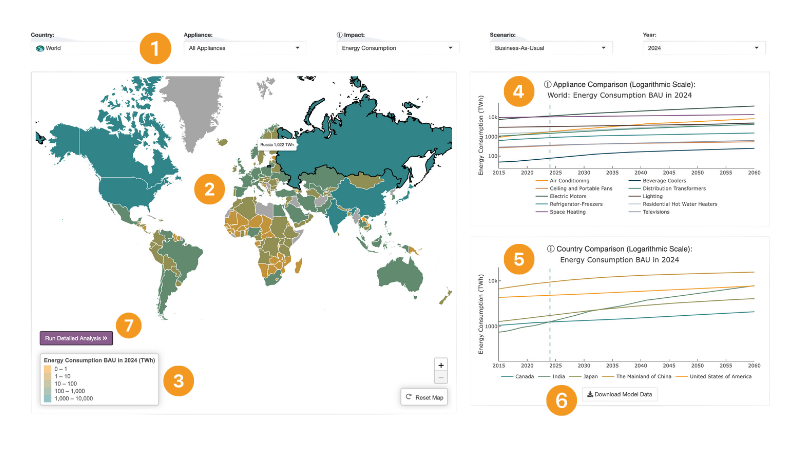Open the Country selector showing World

(92, 48)
